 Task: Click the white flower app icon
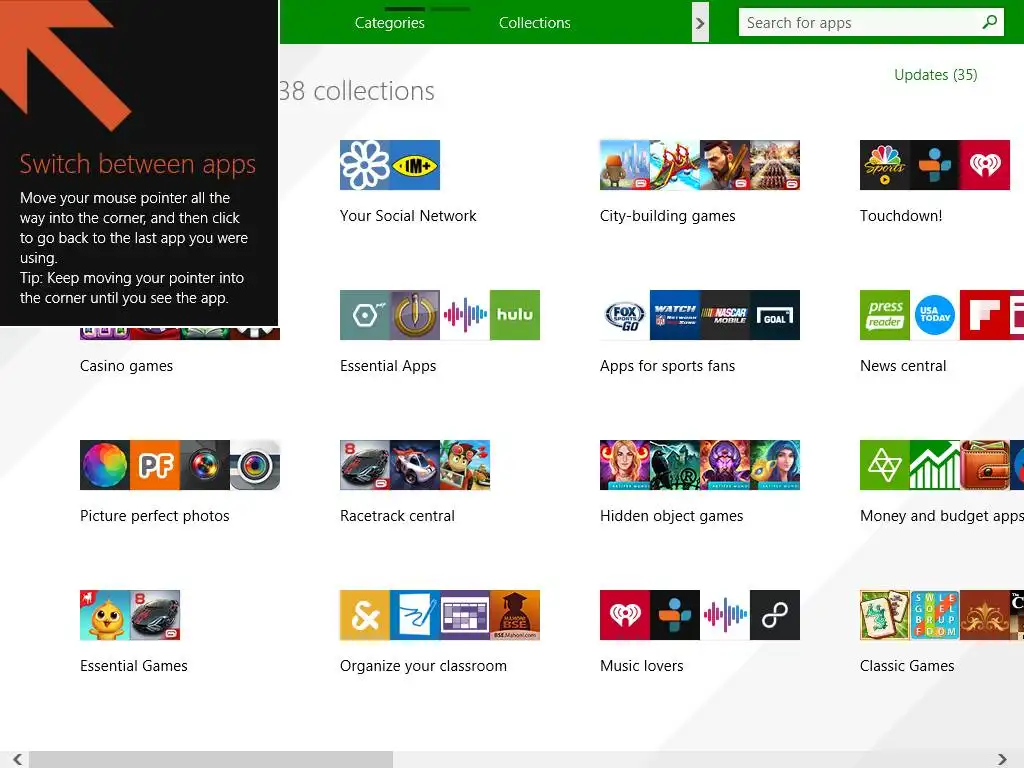(x=364, y=165)
